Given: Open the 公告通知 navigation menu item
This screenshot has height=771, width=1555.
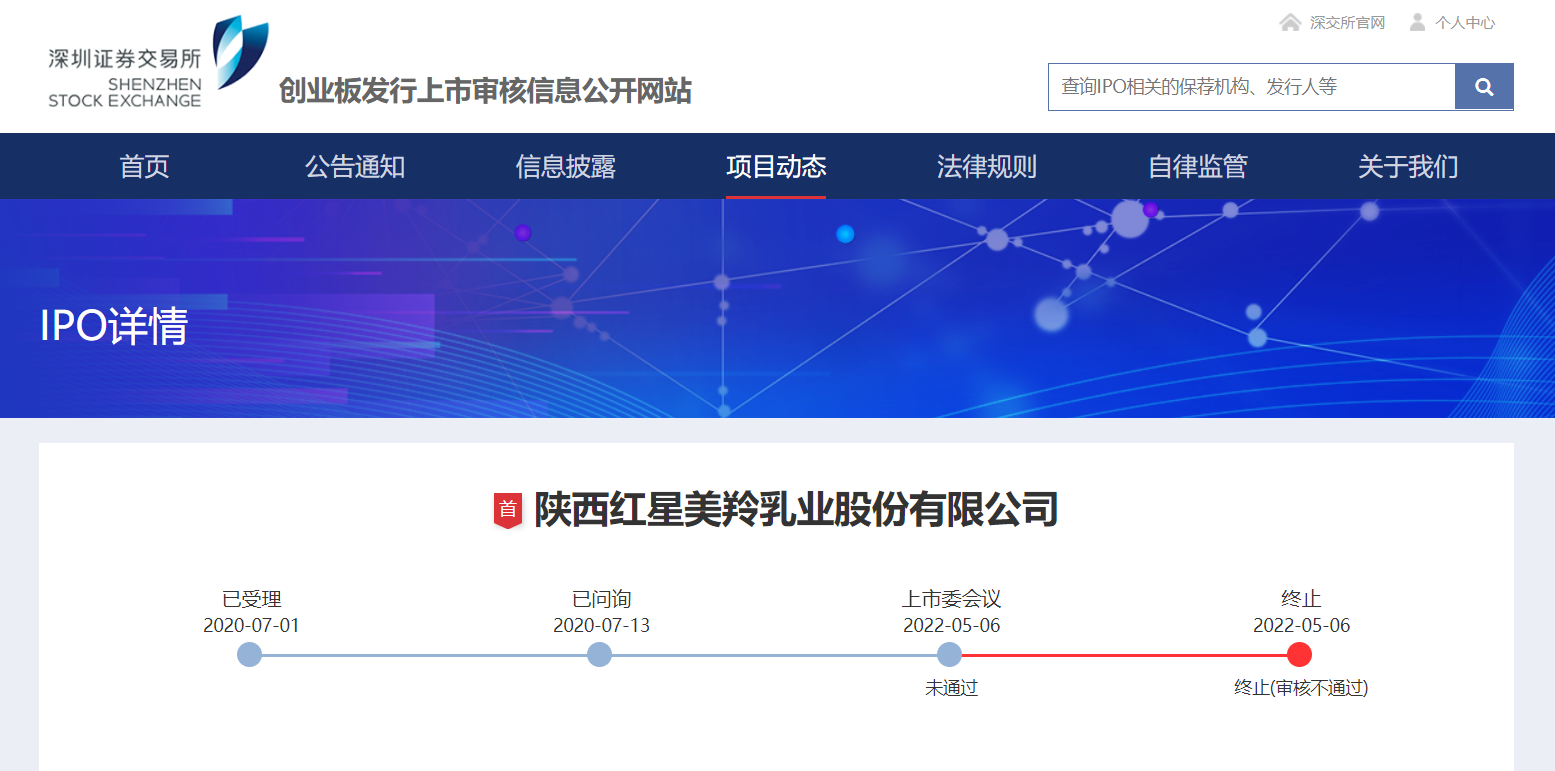Looking at the screenshot, I should point(355,166).
